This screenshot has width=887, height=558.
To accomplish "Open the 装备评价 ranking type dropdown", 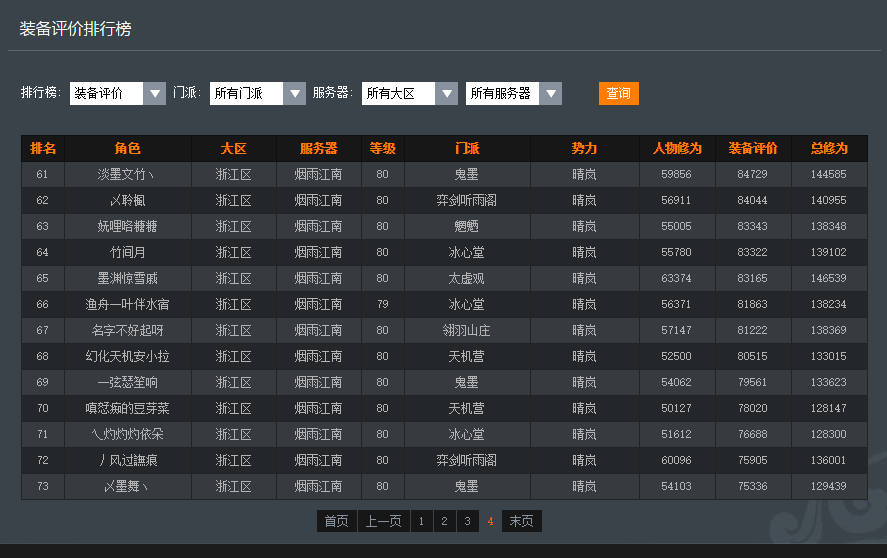I will 117,93.
